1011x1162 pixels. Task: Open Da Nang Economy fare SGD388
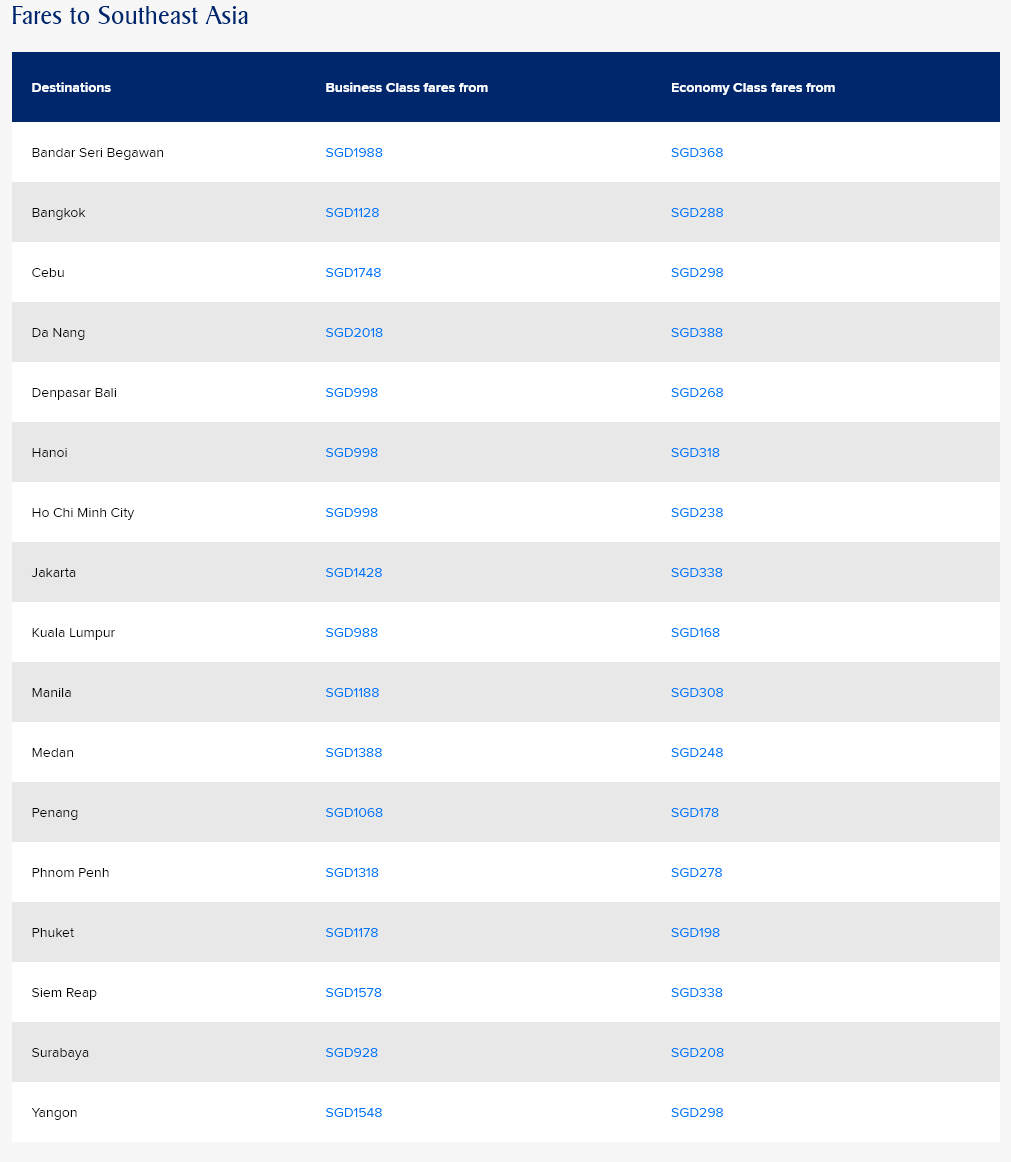click(697, 333)
